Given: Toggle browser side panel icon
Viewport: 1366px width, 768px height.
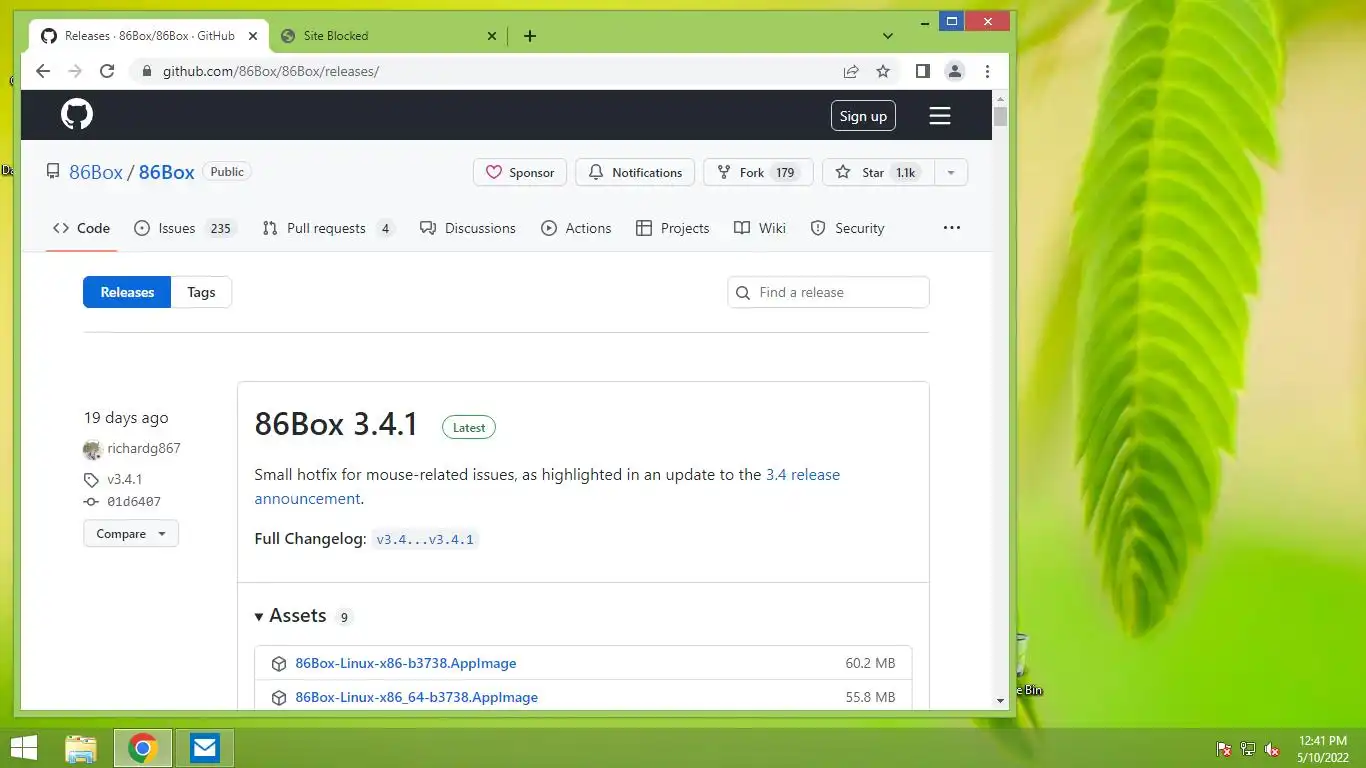Looking at the screenshot, I should [923, 71].
